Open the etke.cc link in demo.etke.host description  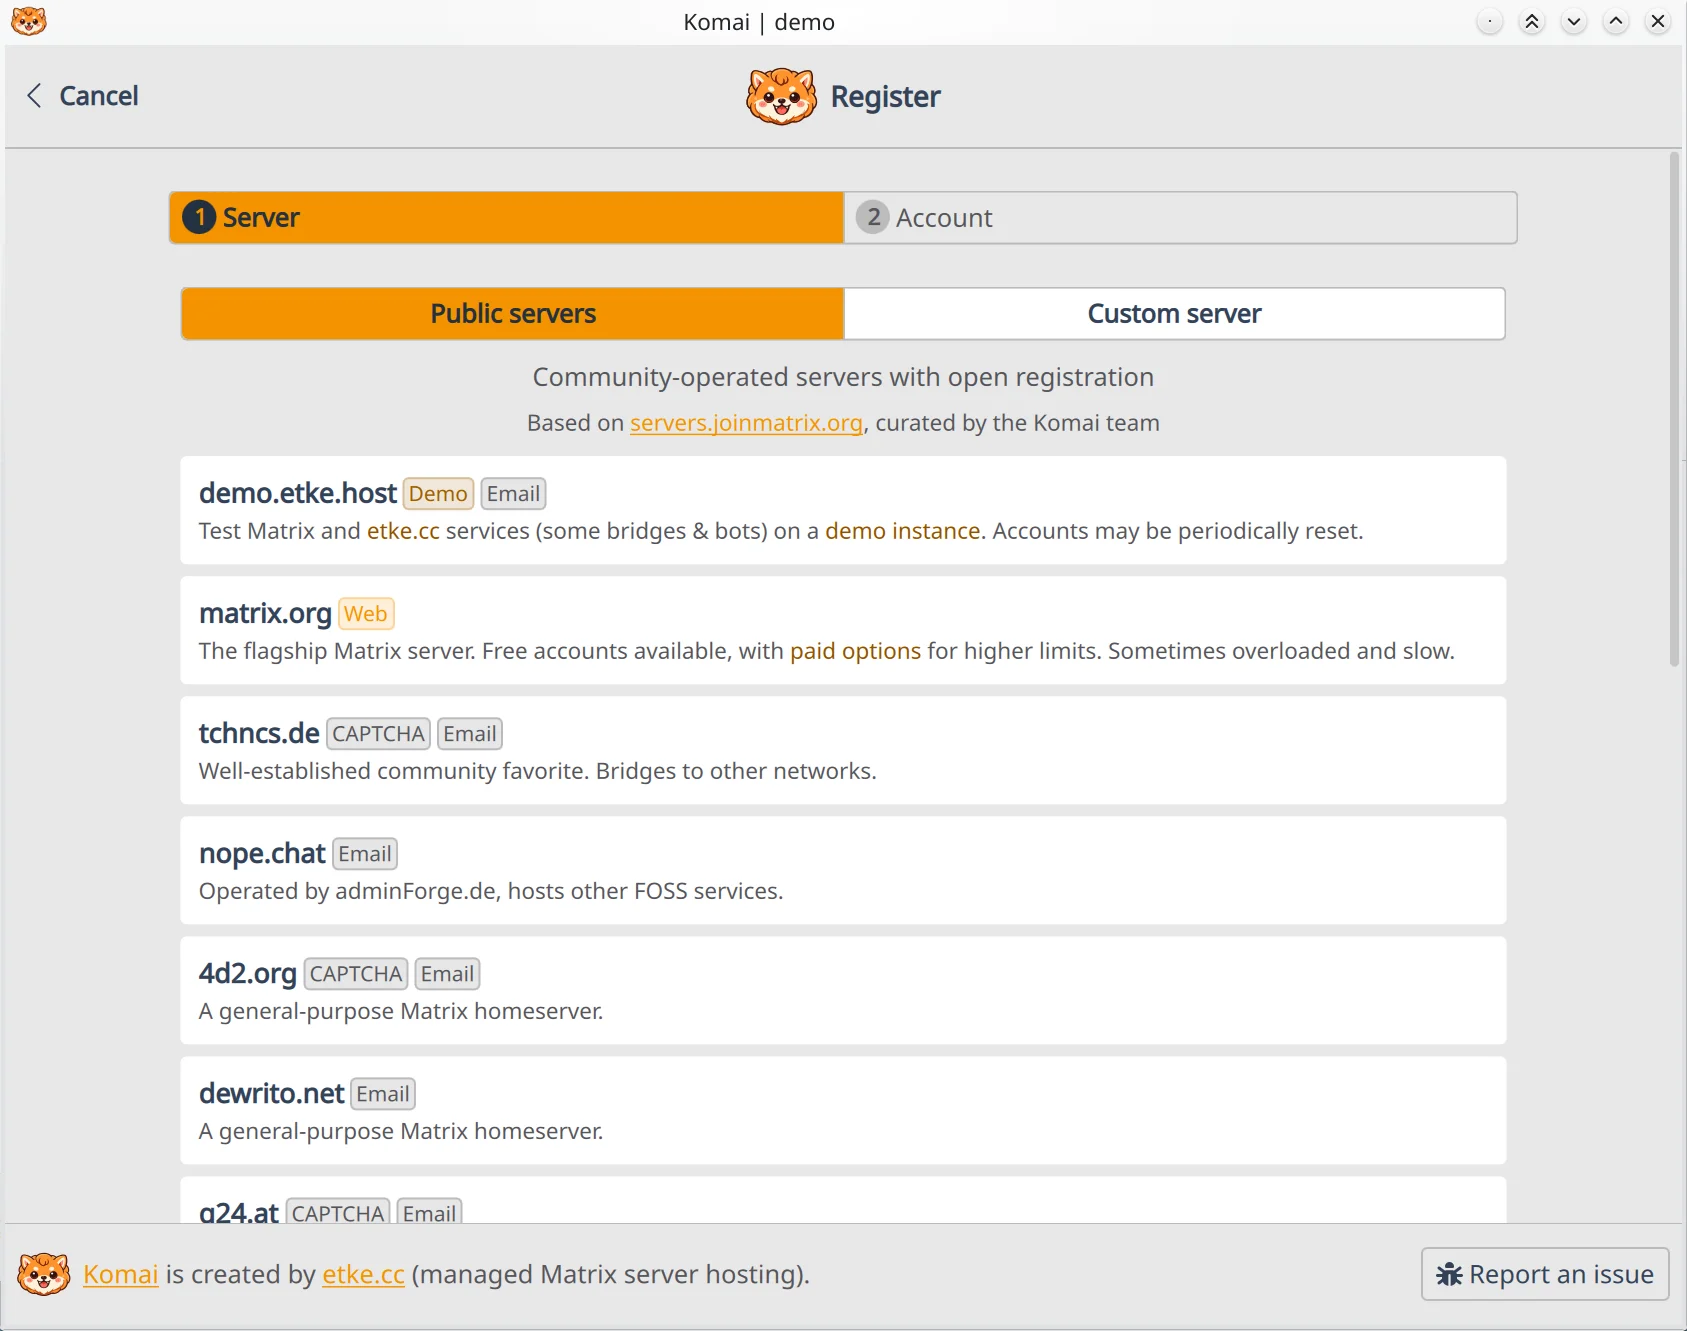[x=403, y=531]
